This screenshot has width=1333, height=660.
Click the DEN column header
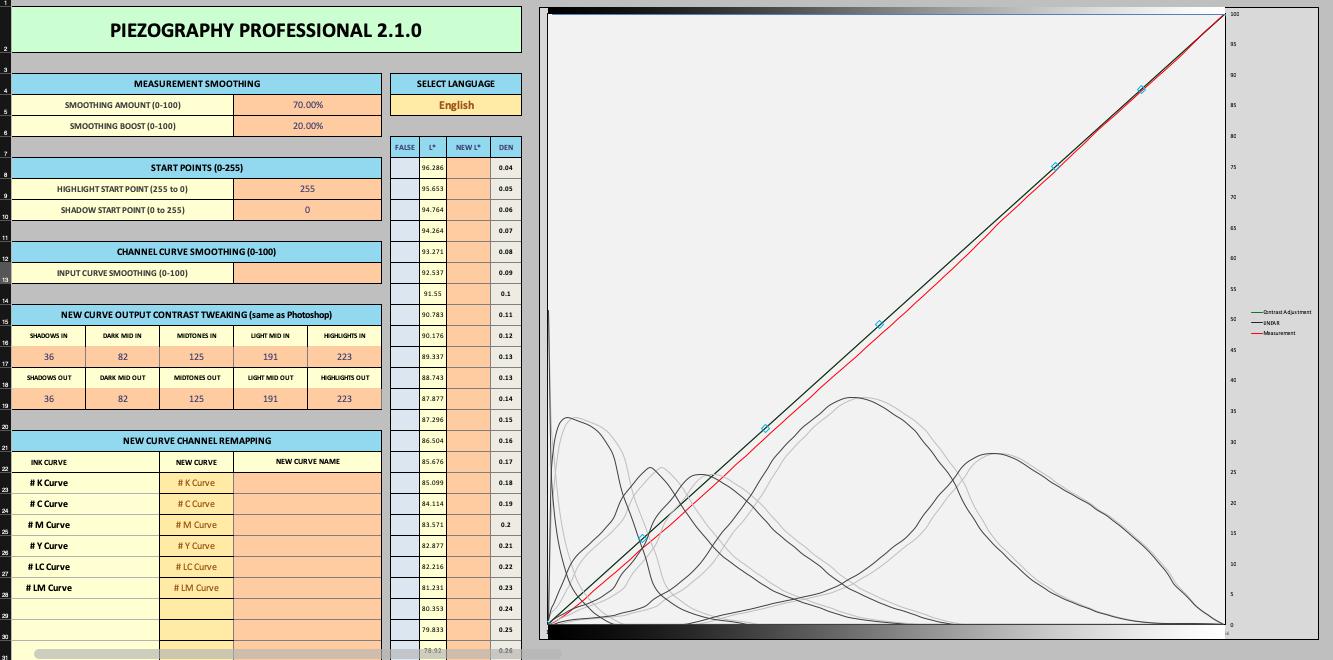tap(506, 147)
